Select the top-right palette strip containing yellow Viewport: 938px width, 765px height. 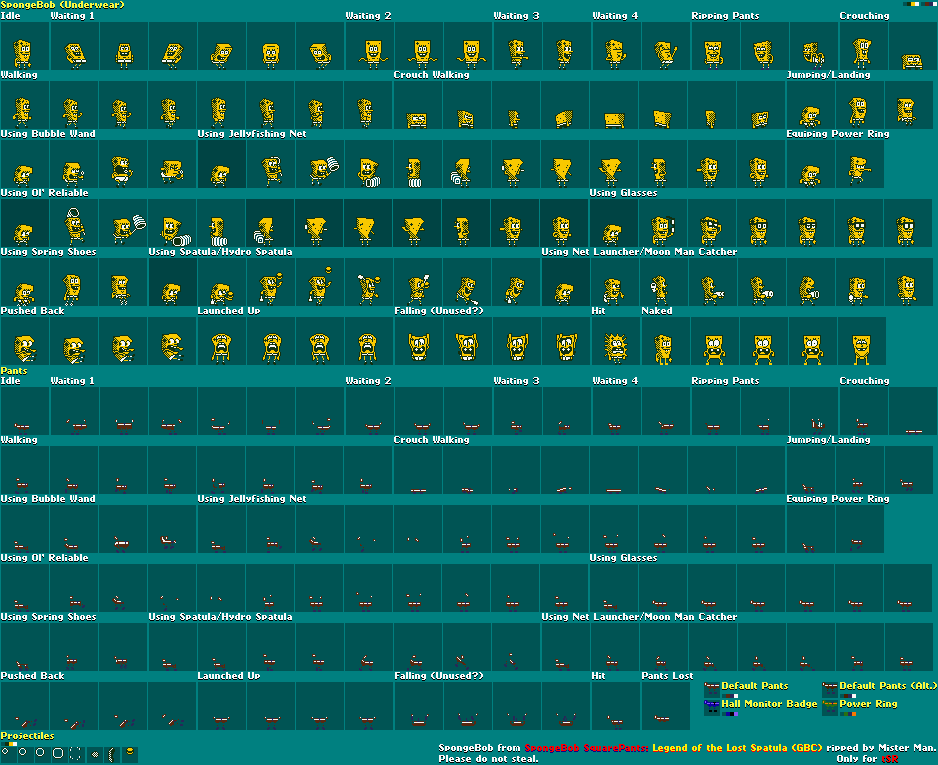pos(911,4)
